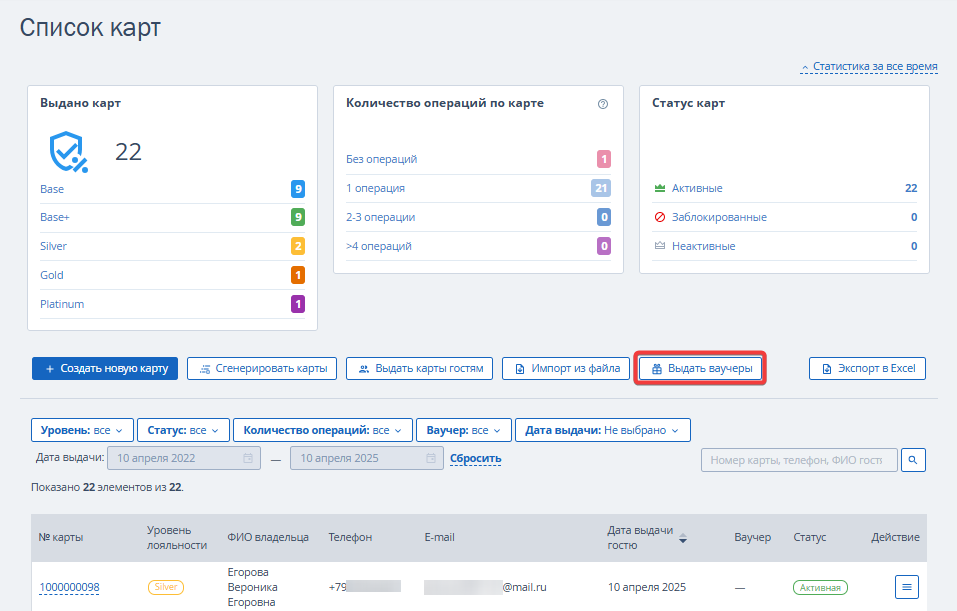Click the Выдать ваучеры button
Viewport: 957px width, 611px height.
(701, 369)
